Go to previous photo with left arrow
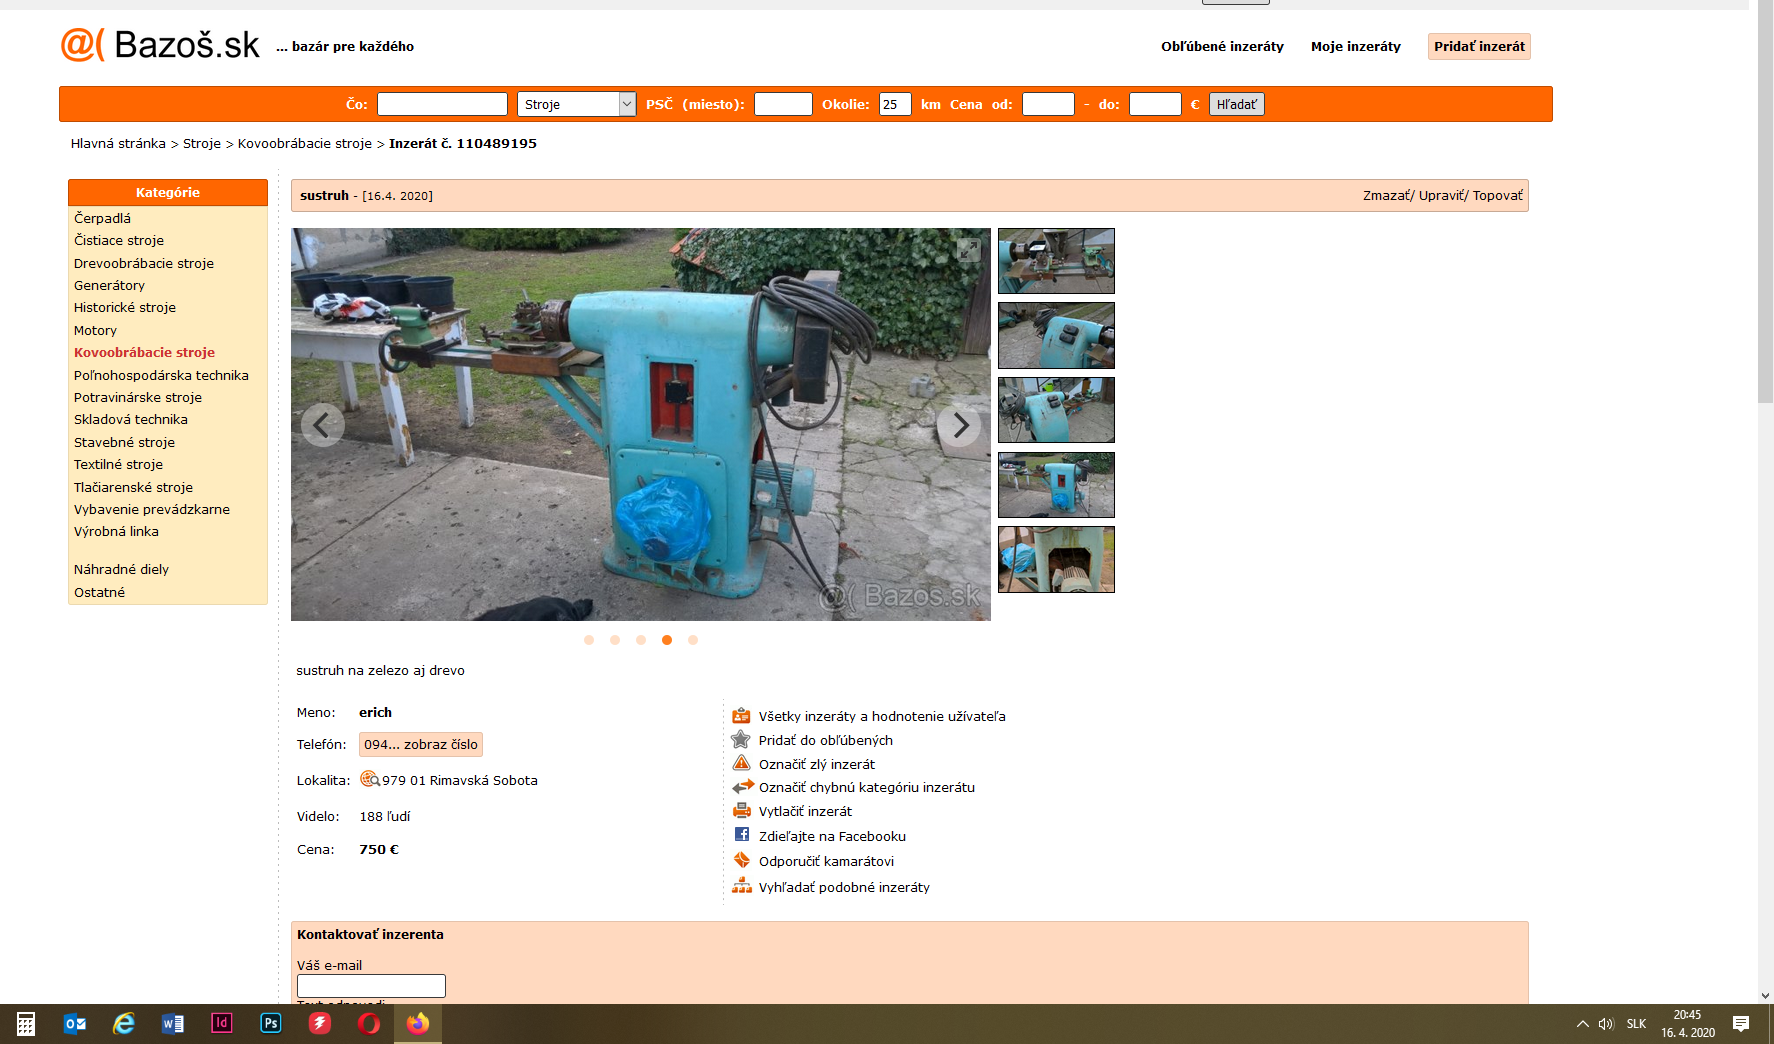 [x=322, y=425]
